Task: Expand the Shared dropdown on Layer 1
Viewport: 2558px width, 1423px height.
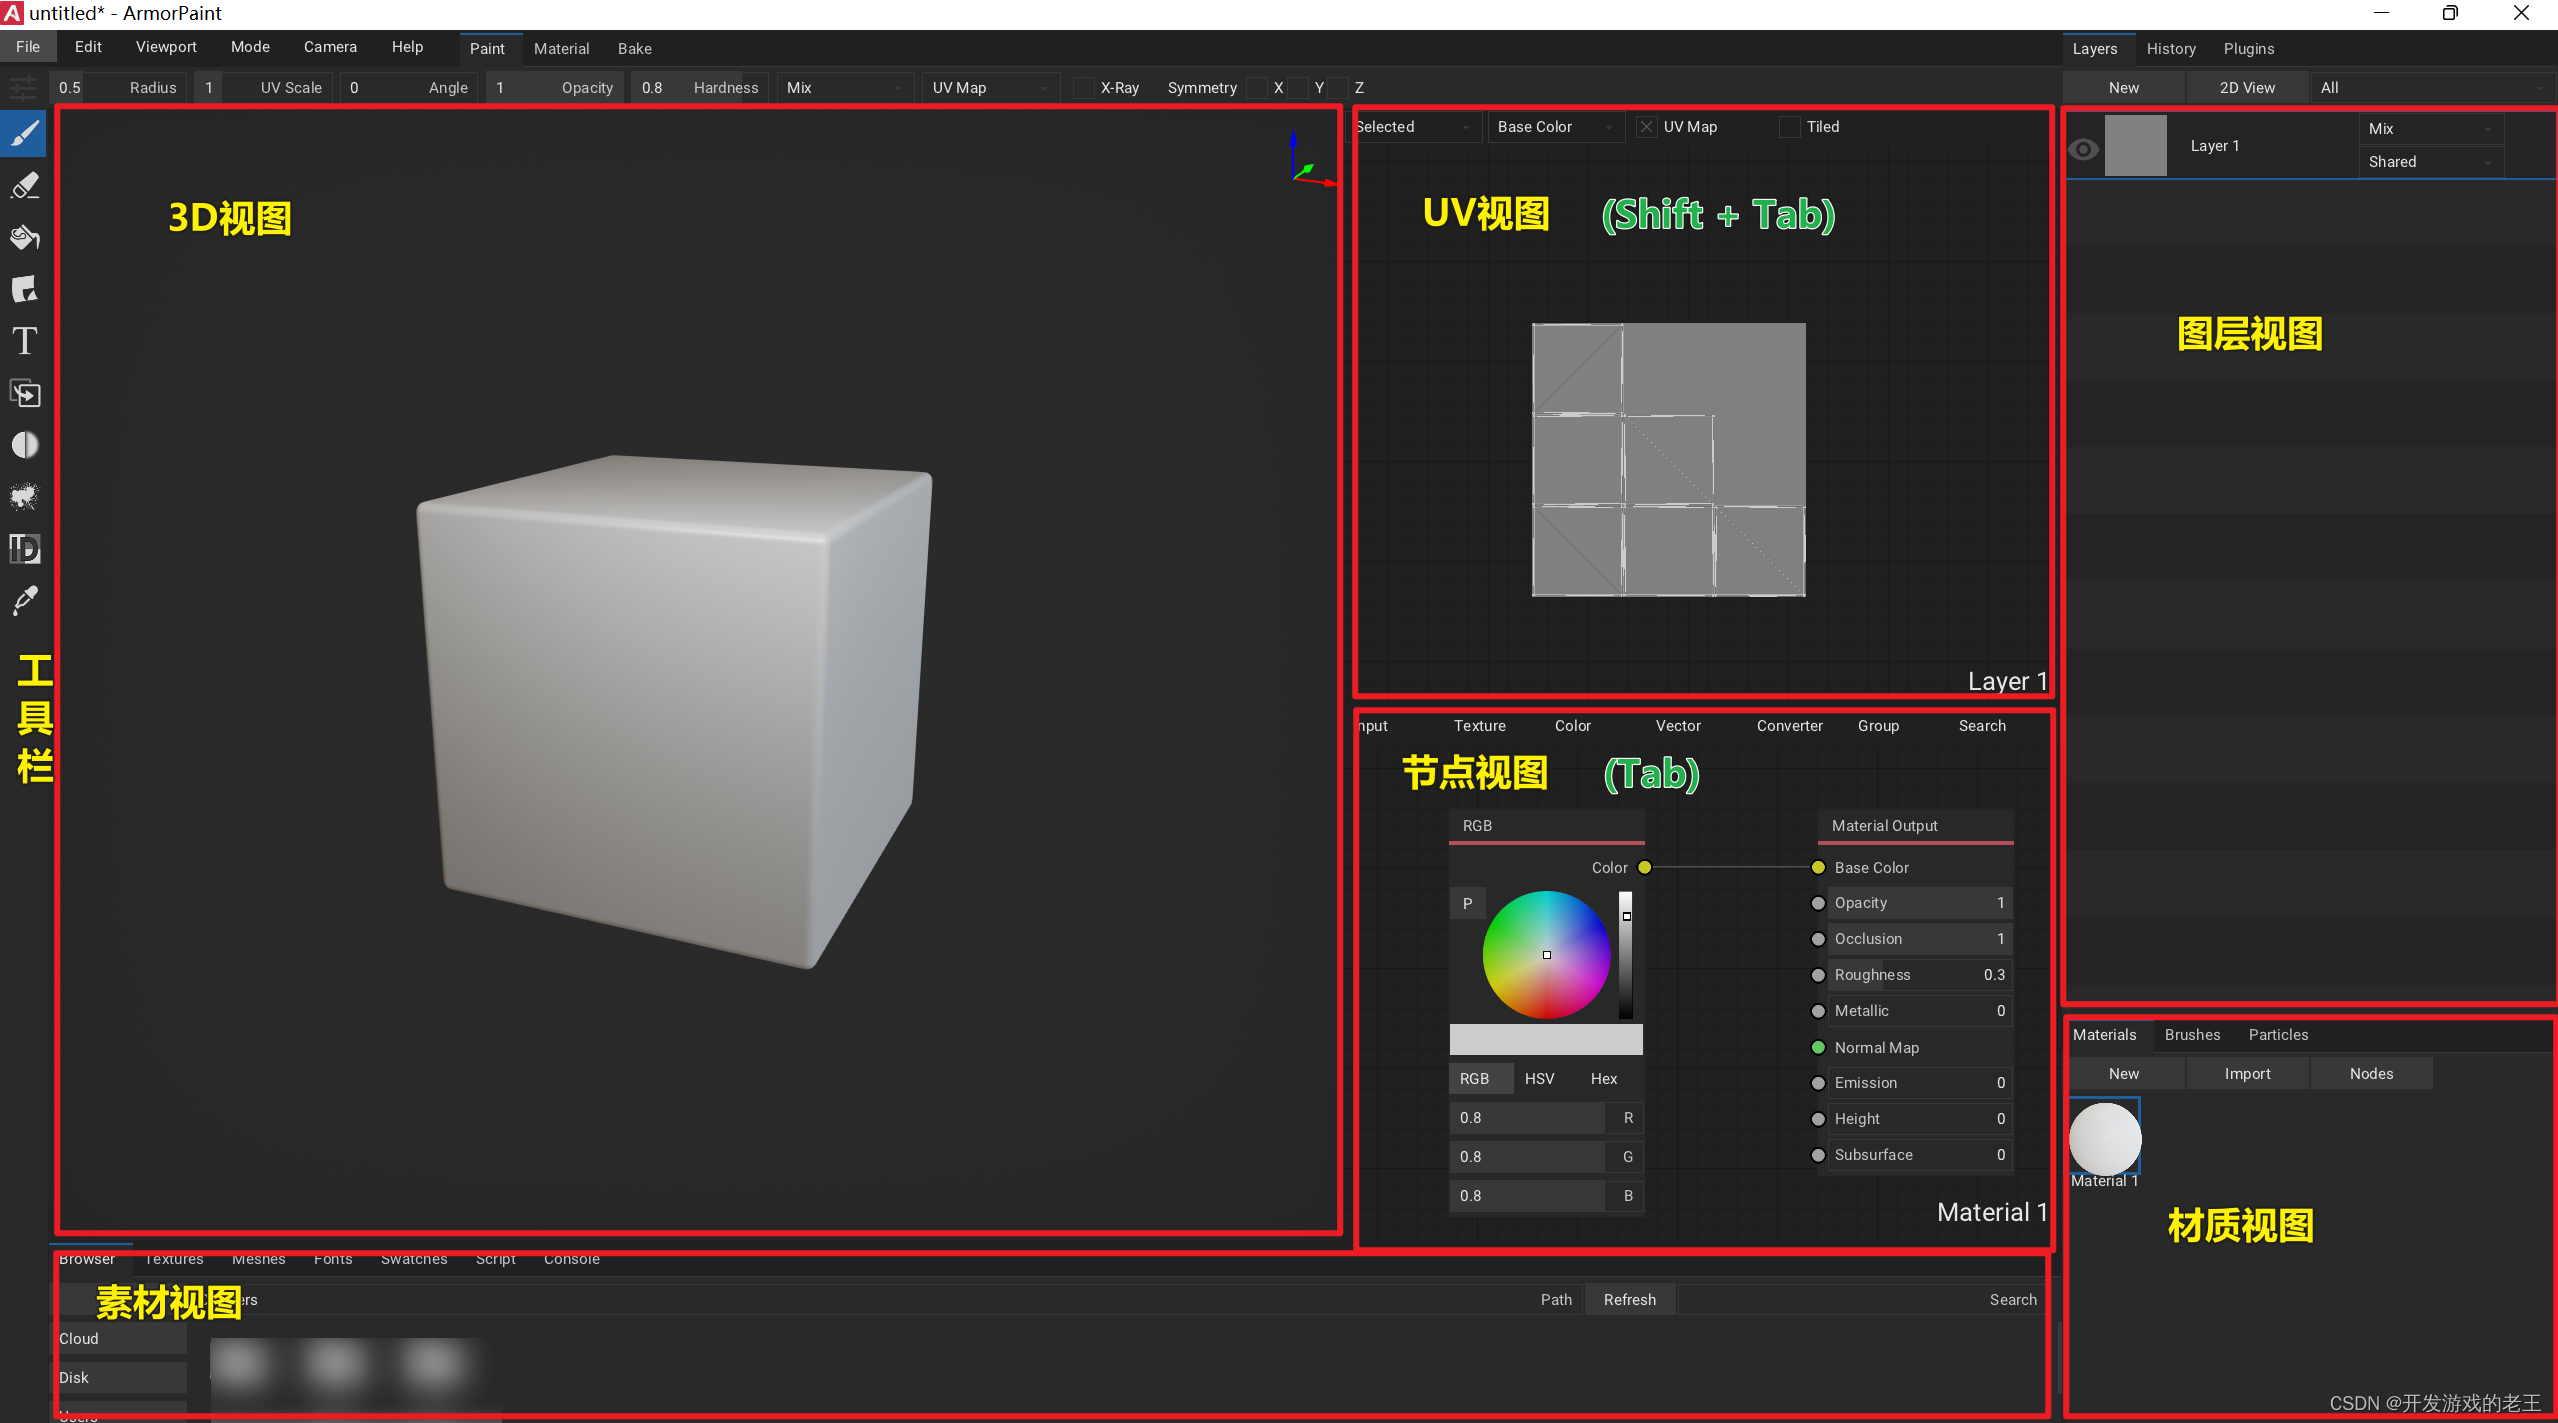Action: coord(2430,162)
